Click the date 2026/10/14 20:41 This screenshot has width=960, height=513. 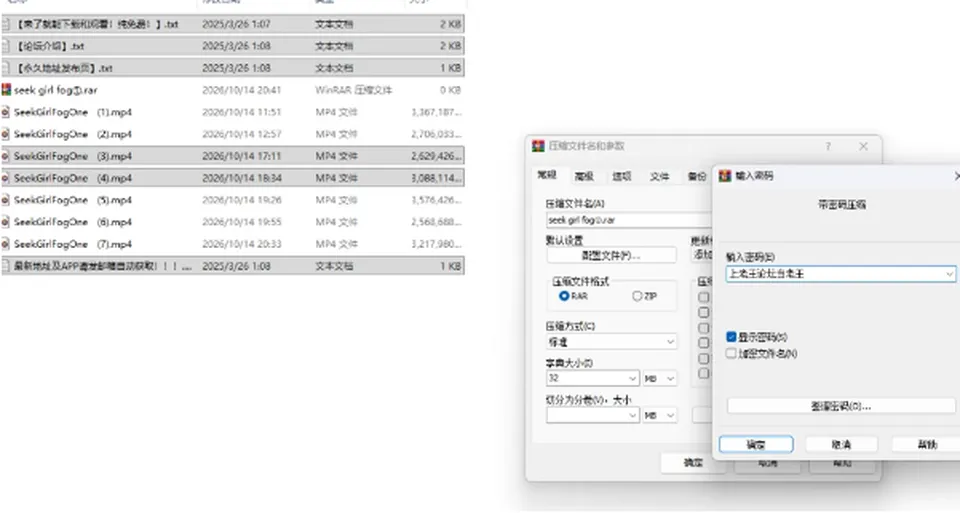pyautogui.click(x=241, y=90)
